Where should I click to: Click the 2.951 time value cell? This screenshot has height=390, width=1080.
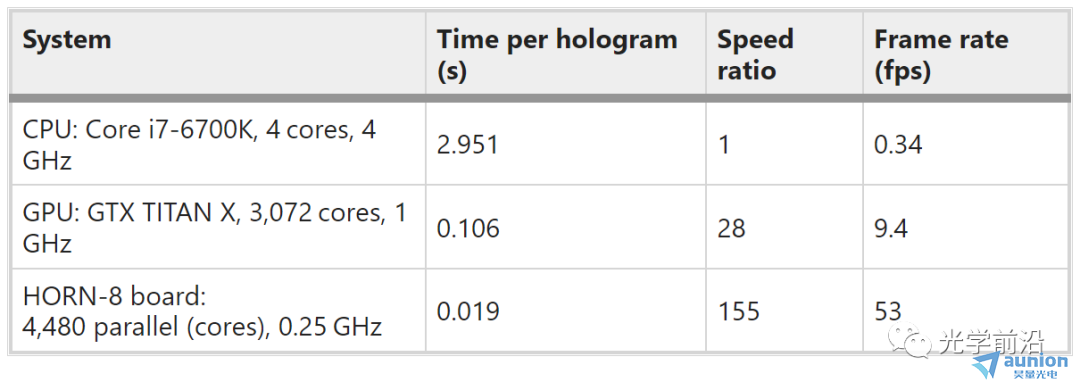pos(468,145)
